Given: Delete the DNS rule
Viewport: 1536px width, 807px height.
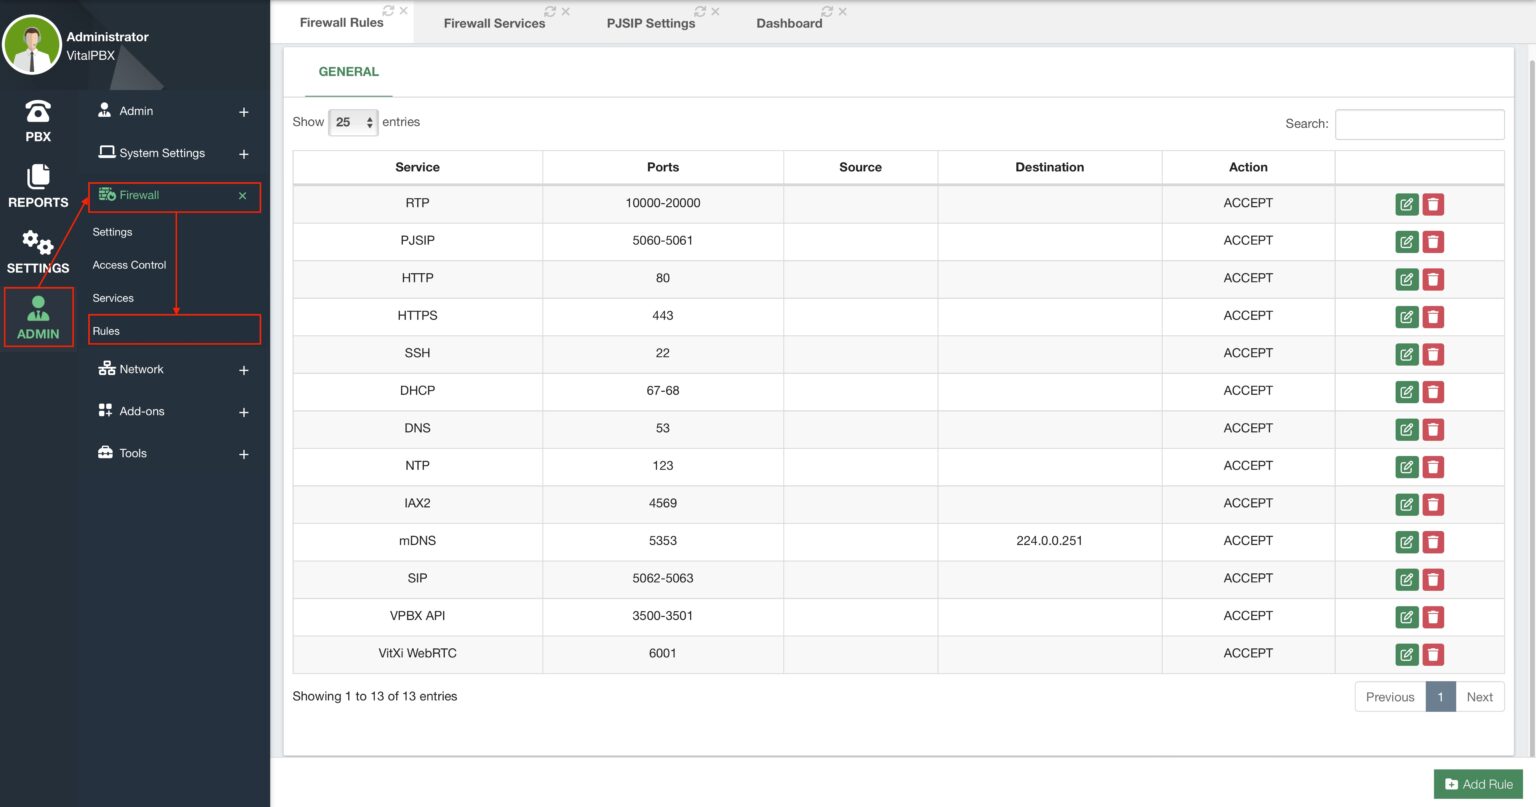Looking at the screenshot, I should [x=1433, y=429].
